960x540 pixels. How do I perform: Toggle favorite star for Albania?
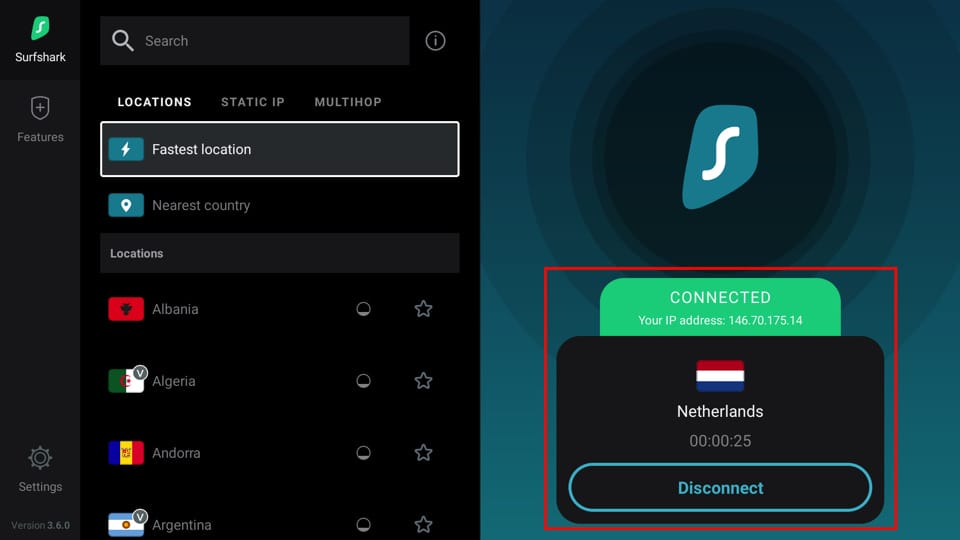point(423,309)
